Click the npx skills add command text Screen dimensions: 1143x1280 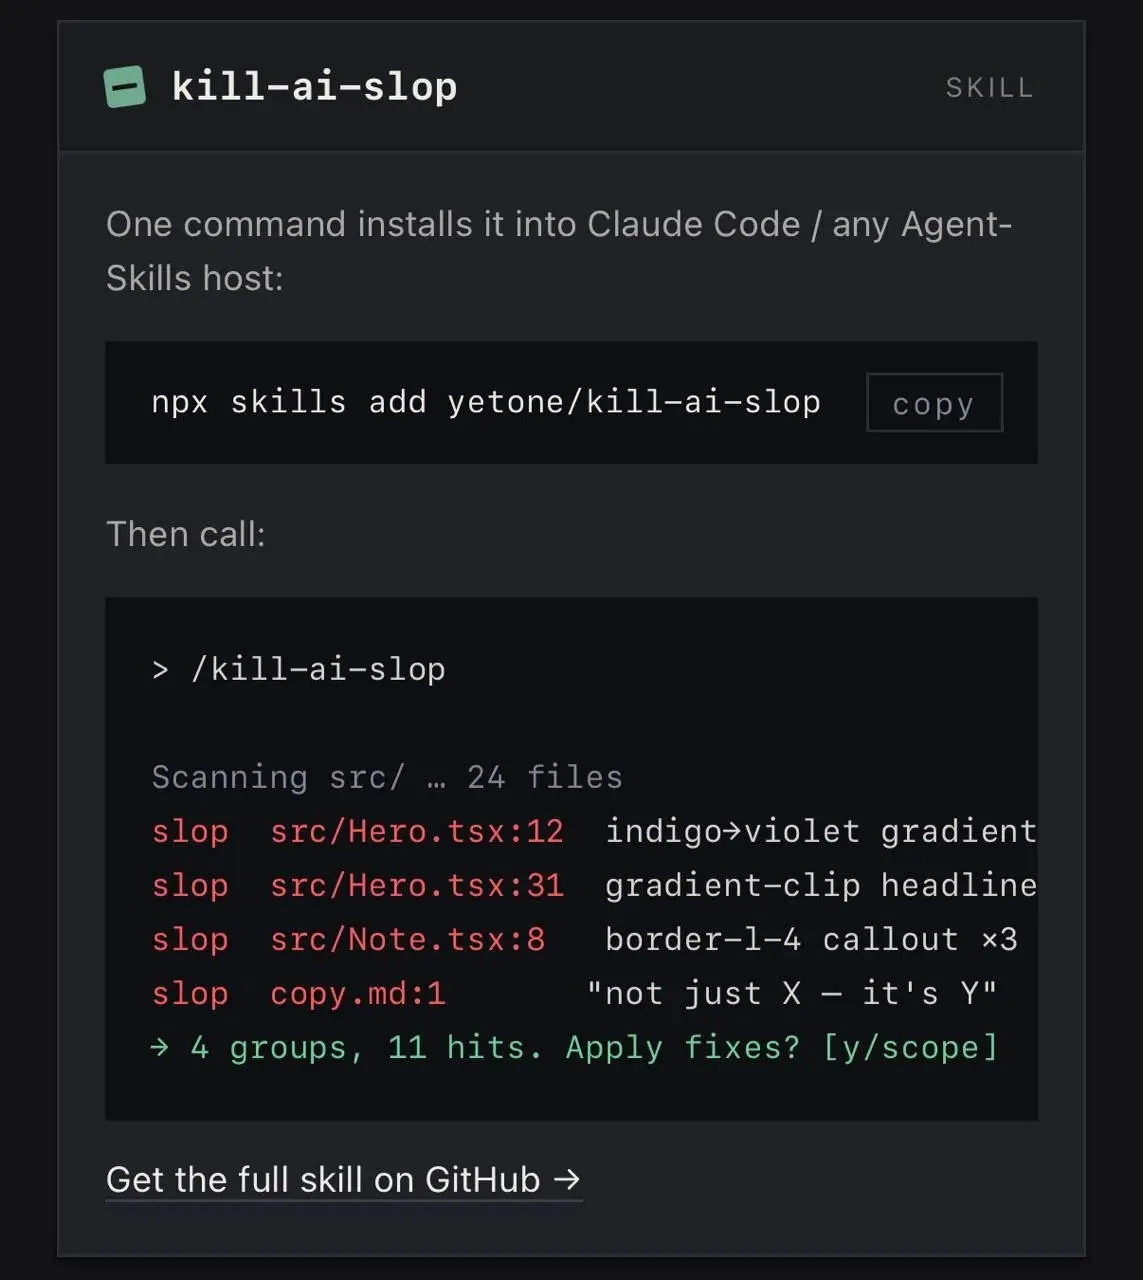click(x=486, y=402)
